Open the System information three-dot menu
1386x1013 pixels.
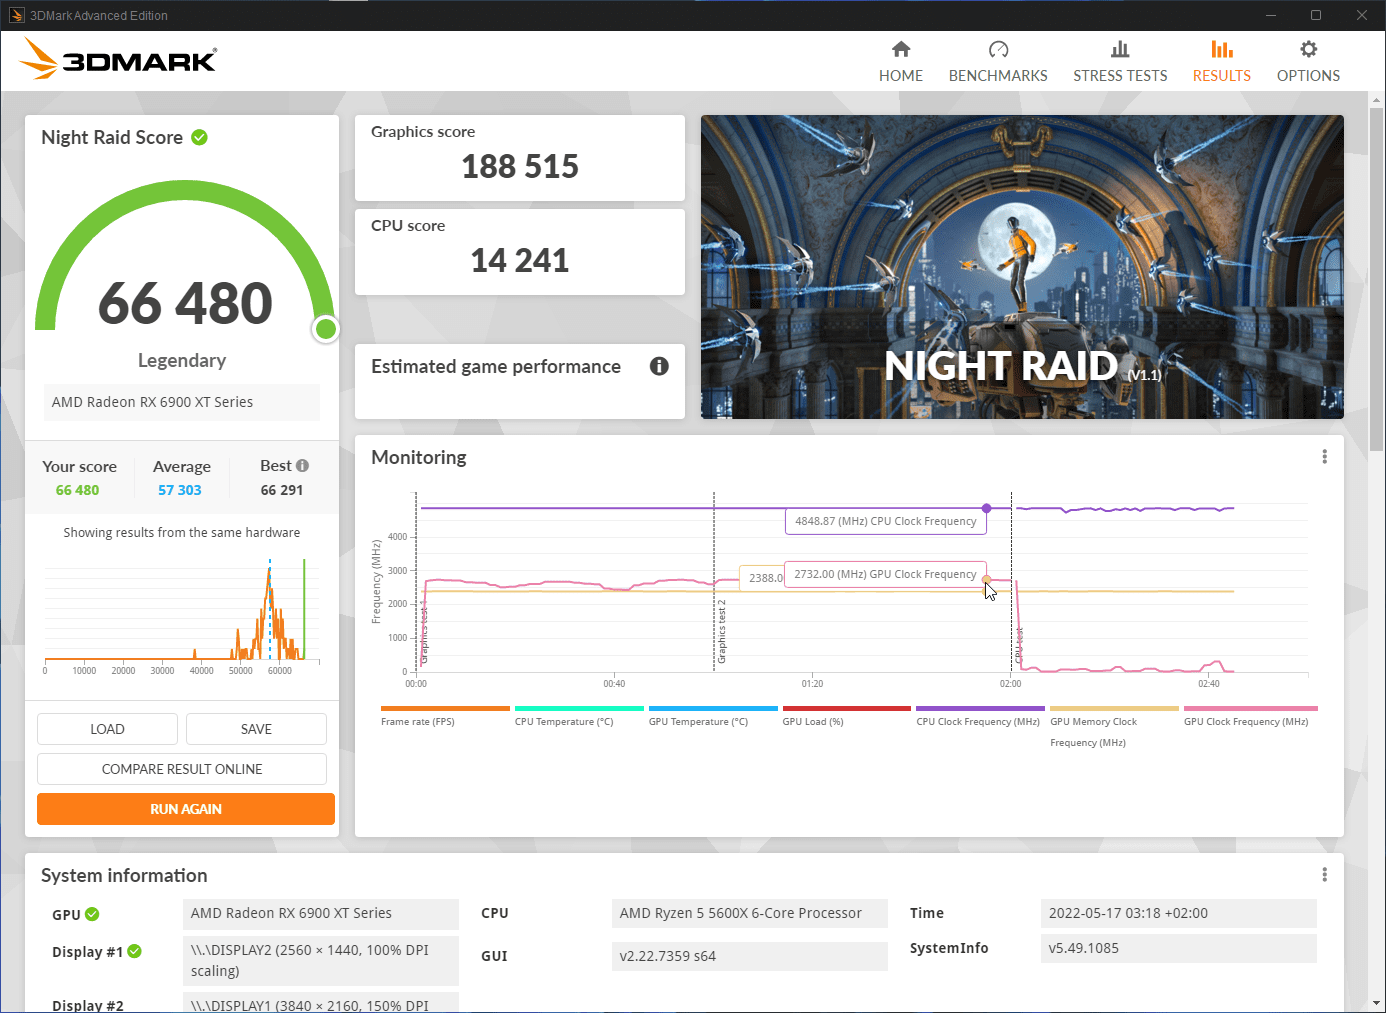(1324, 875)
